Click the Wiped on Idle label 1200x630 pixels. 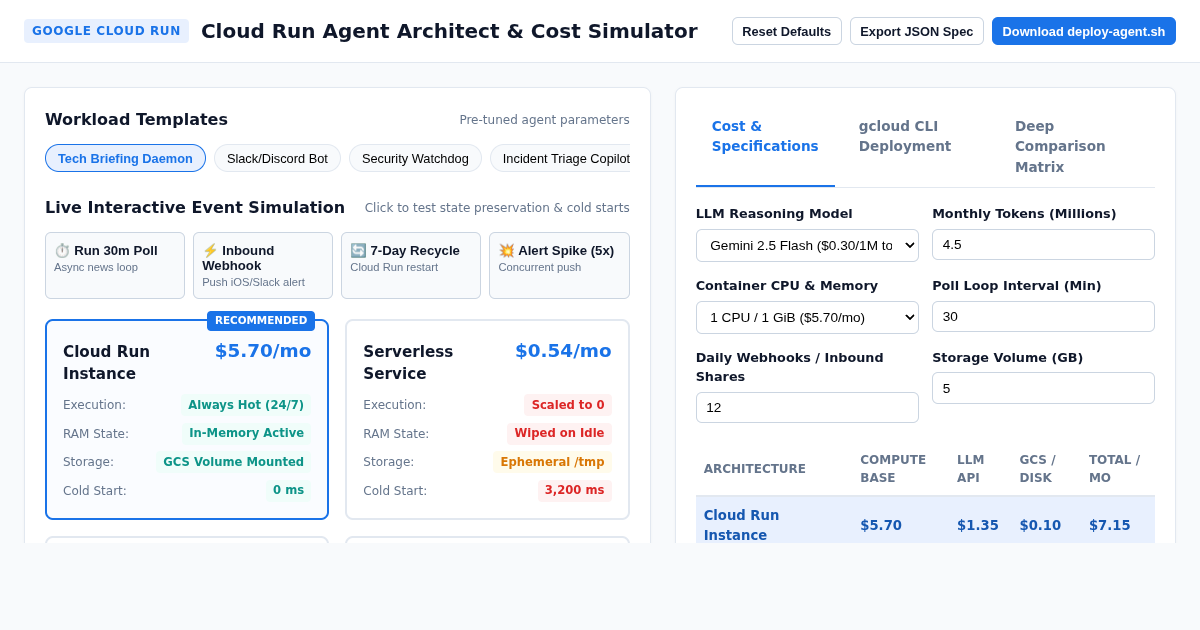[559, 433]
